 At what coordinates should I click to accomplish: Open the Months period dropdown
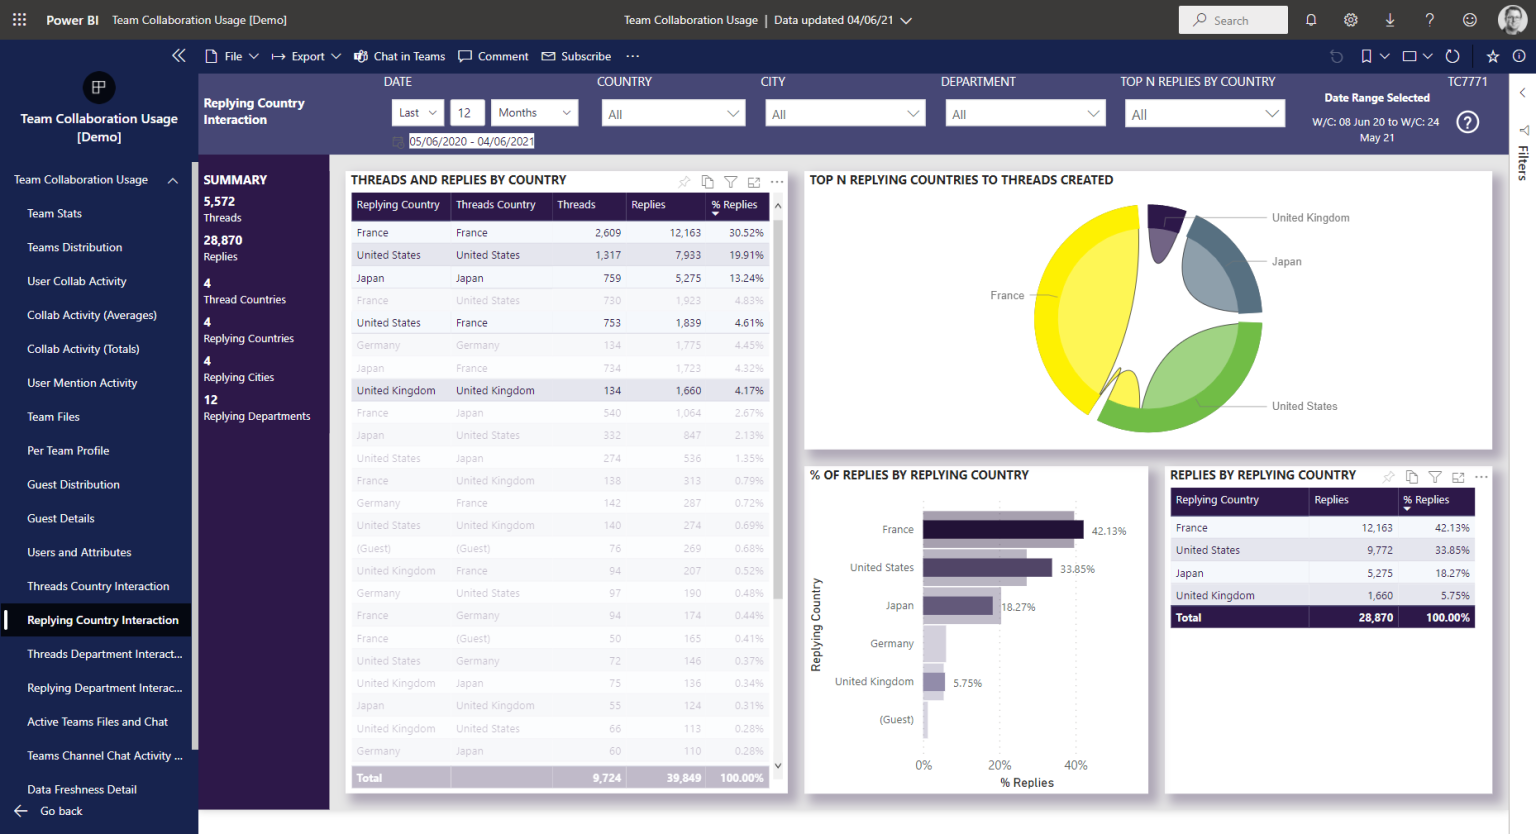pos(535,113)
